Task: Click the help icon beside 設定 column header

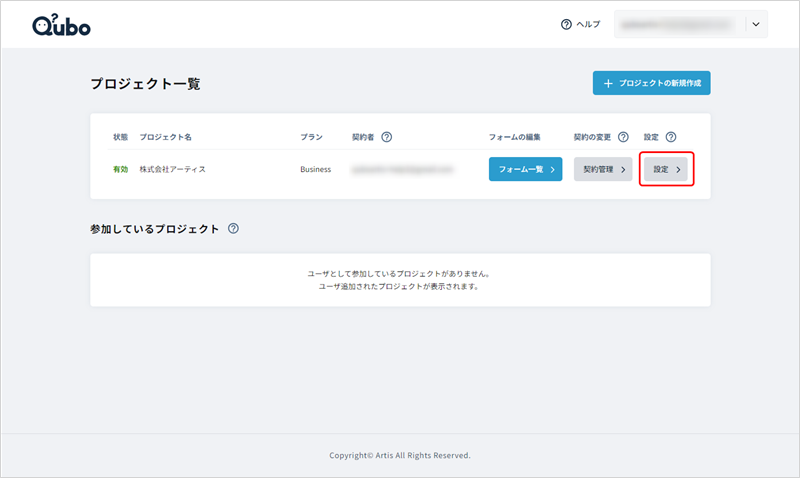Action: pos(671,137)
